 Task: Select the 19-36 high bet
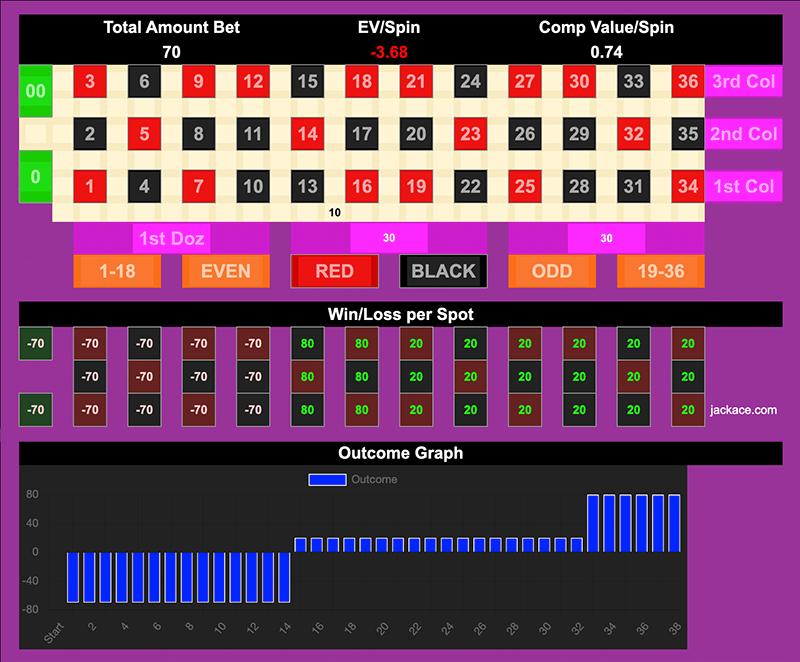(660, 271)
